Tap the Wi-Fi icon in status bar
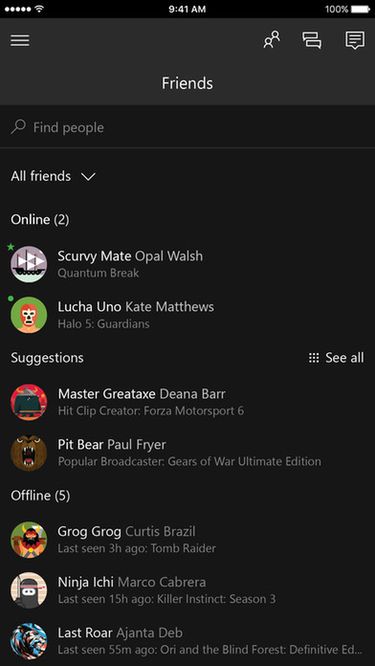 point(39,8)
